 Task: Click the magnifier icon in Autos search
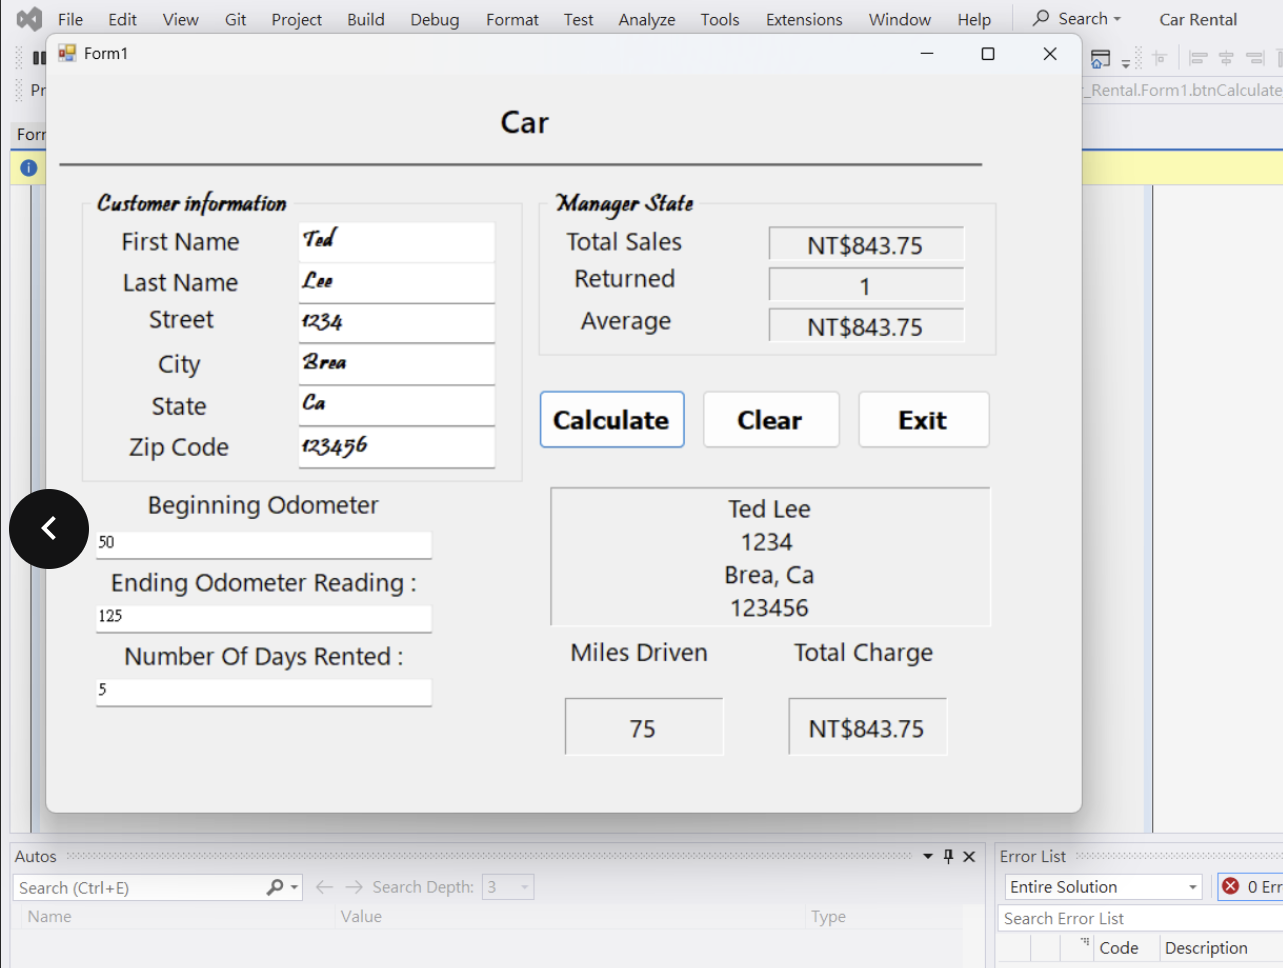point(275,887)
